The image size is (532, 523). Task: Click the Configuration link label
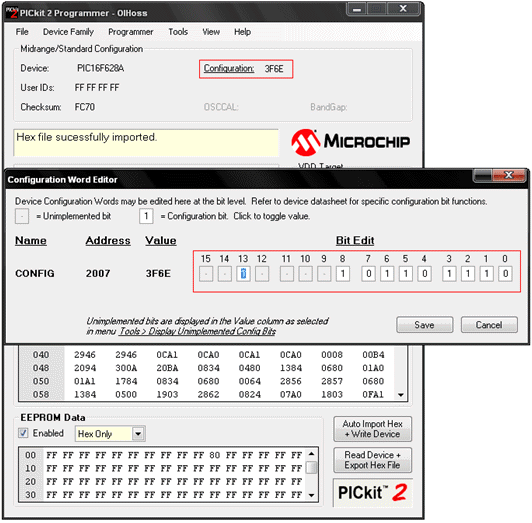(x=229, y=69)
